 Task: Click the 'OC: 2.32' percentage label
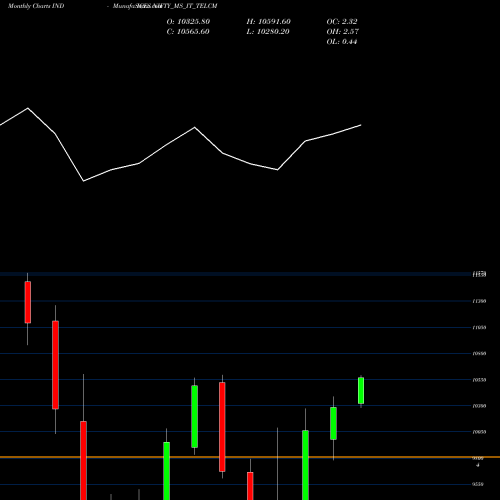342,22
